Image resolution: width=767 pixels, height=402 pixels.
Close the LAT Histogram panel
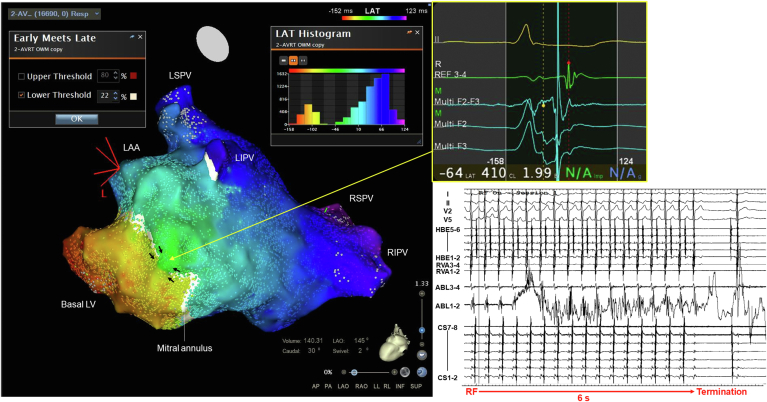pyautogui.click(x=419, y=34)
